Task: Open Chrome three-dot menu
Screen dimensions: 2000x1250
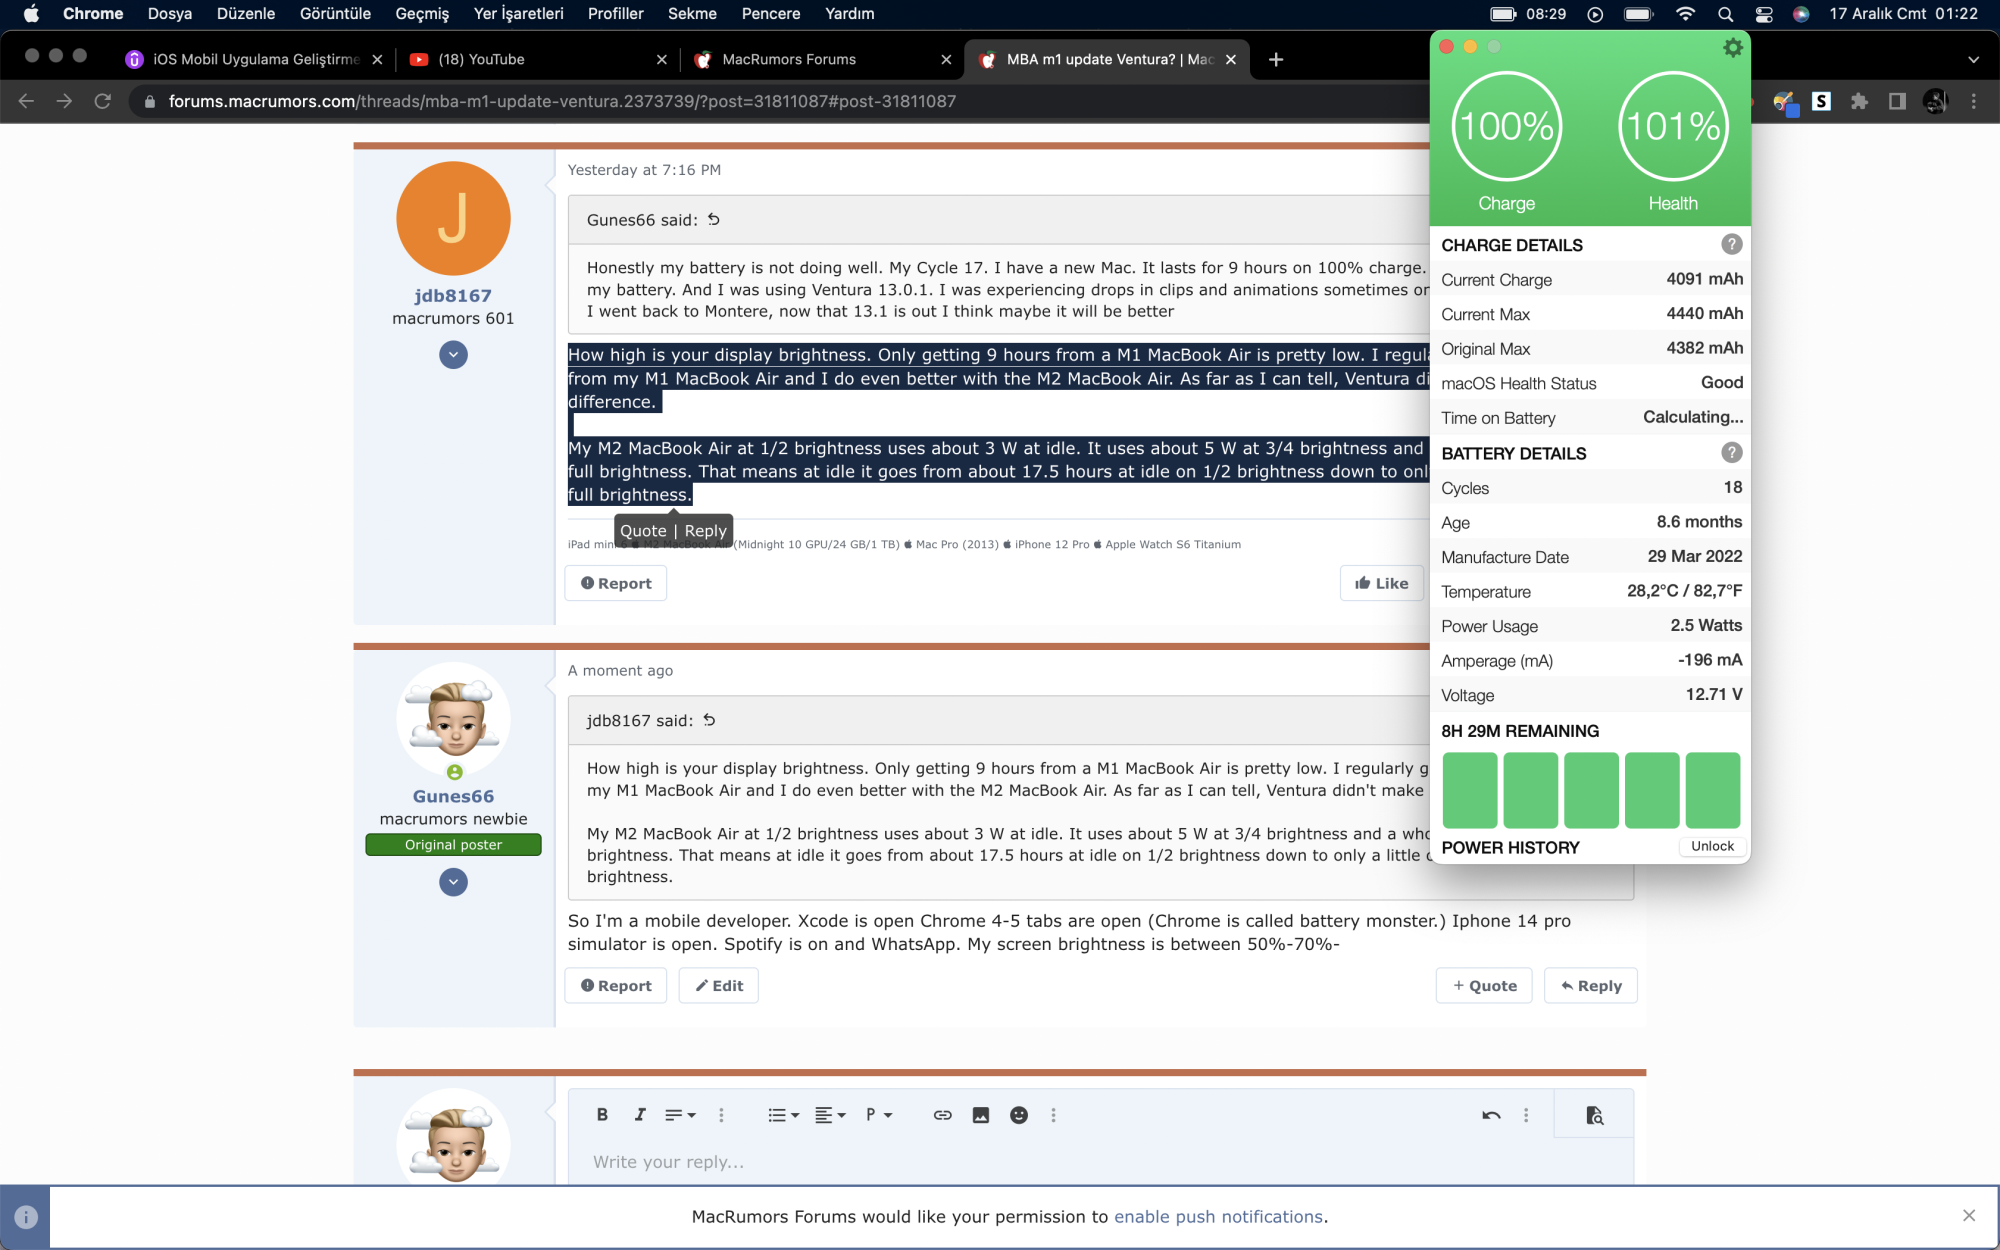Action: click(1973, 101)
